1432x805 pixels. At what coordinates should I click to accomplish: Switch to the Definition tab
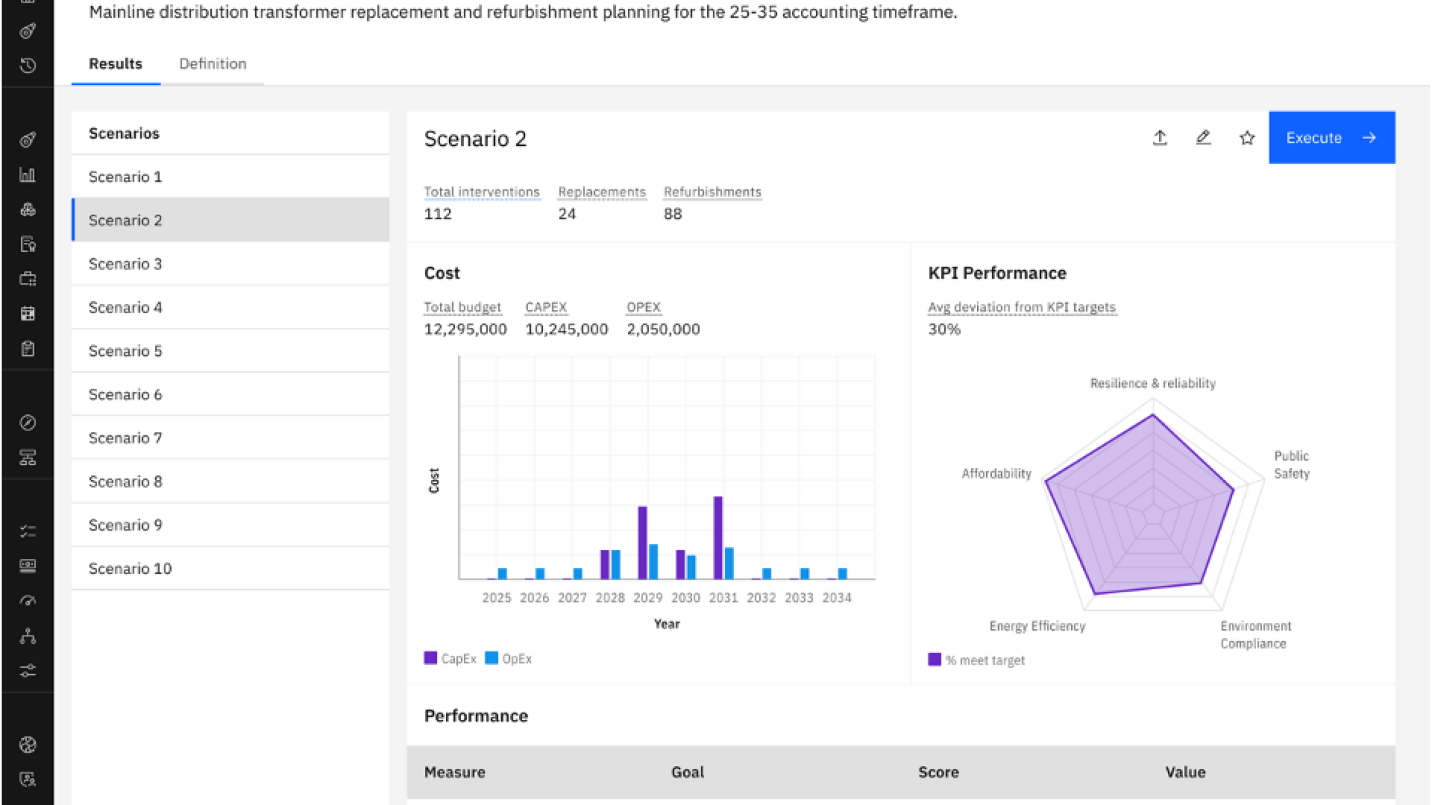[212, 64]
